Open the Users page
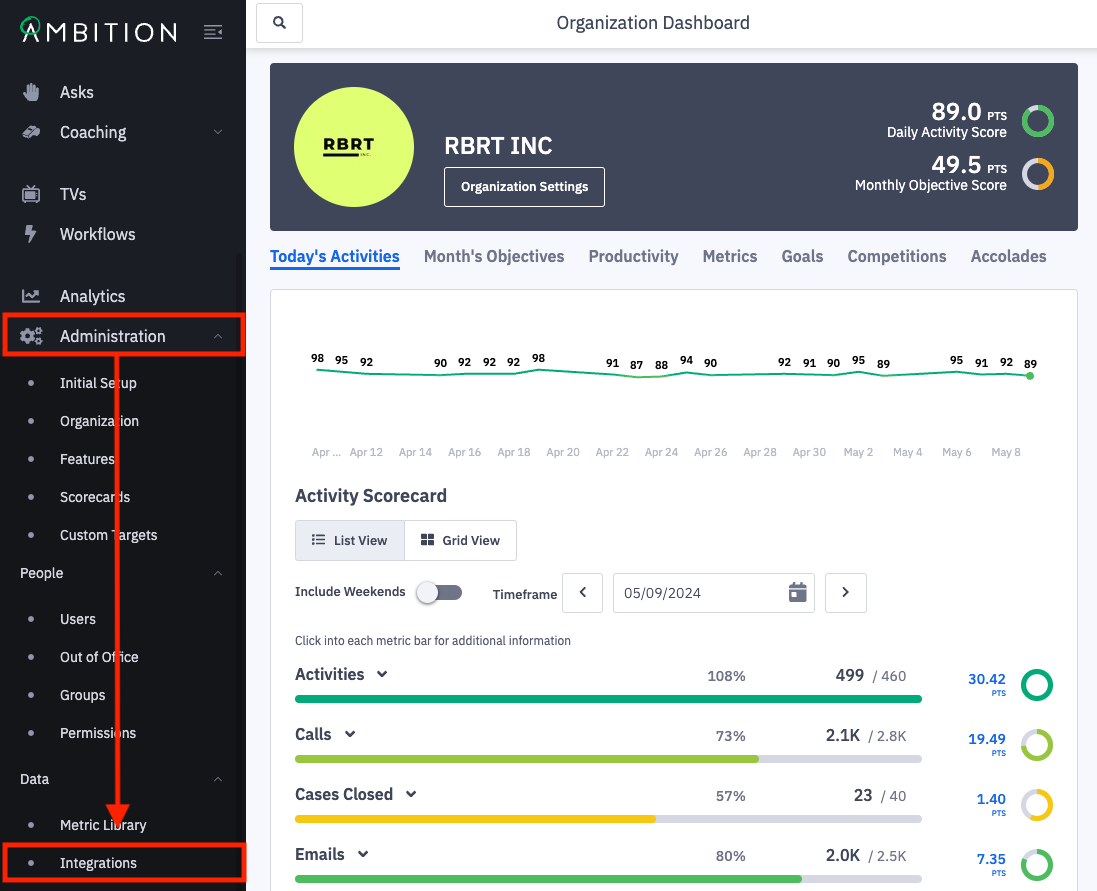 coord(78,619)
